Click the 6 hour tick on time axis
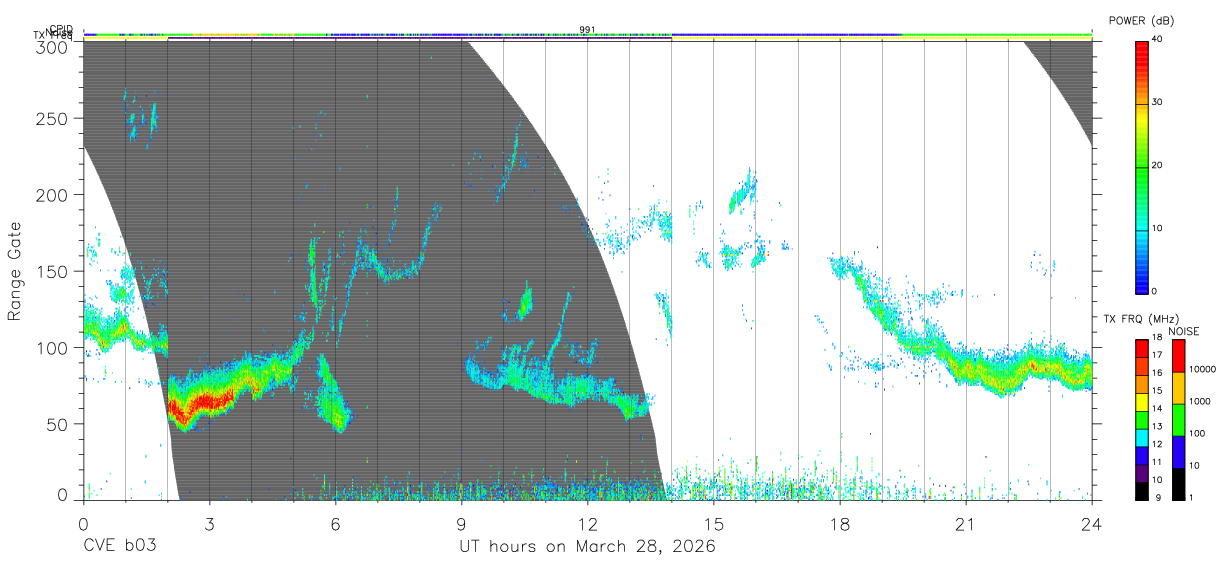The width and height of the screenshot is (1228, 567). (335, 524)
